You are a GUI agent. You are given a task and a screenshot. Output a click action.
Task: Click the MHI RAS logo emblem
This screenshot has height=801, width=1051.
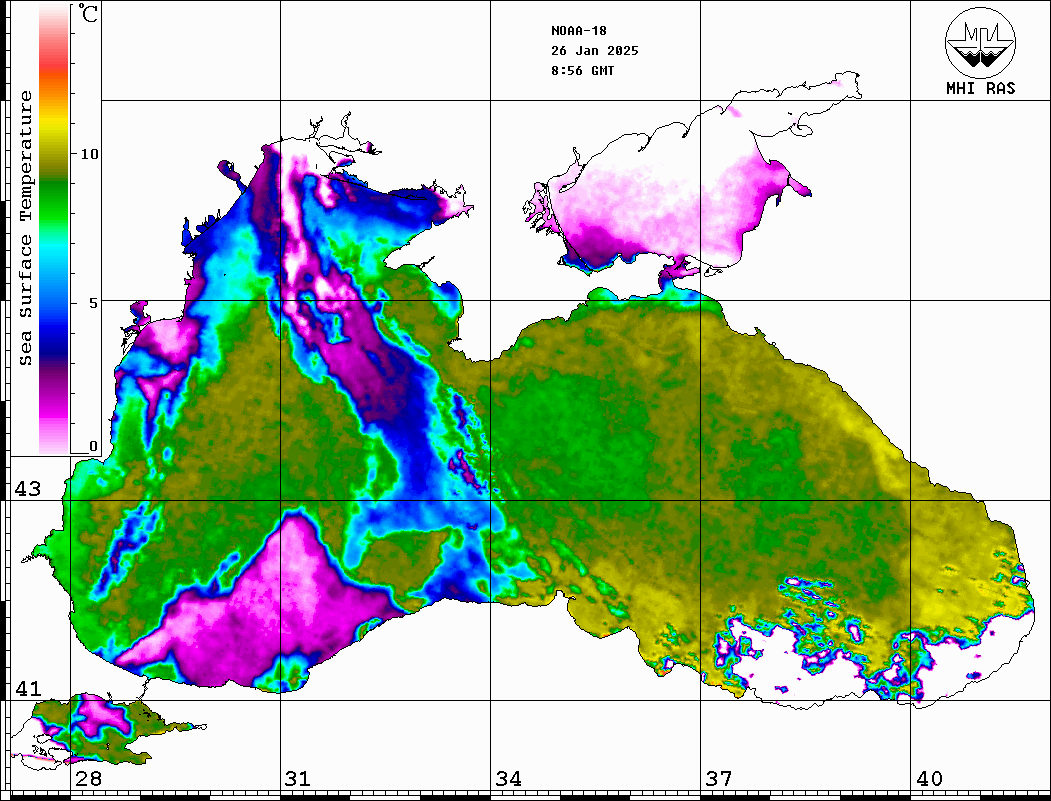[x=980, y=43]
